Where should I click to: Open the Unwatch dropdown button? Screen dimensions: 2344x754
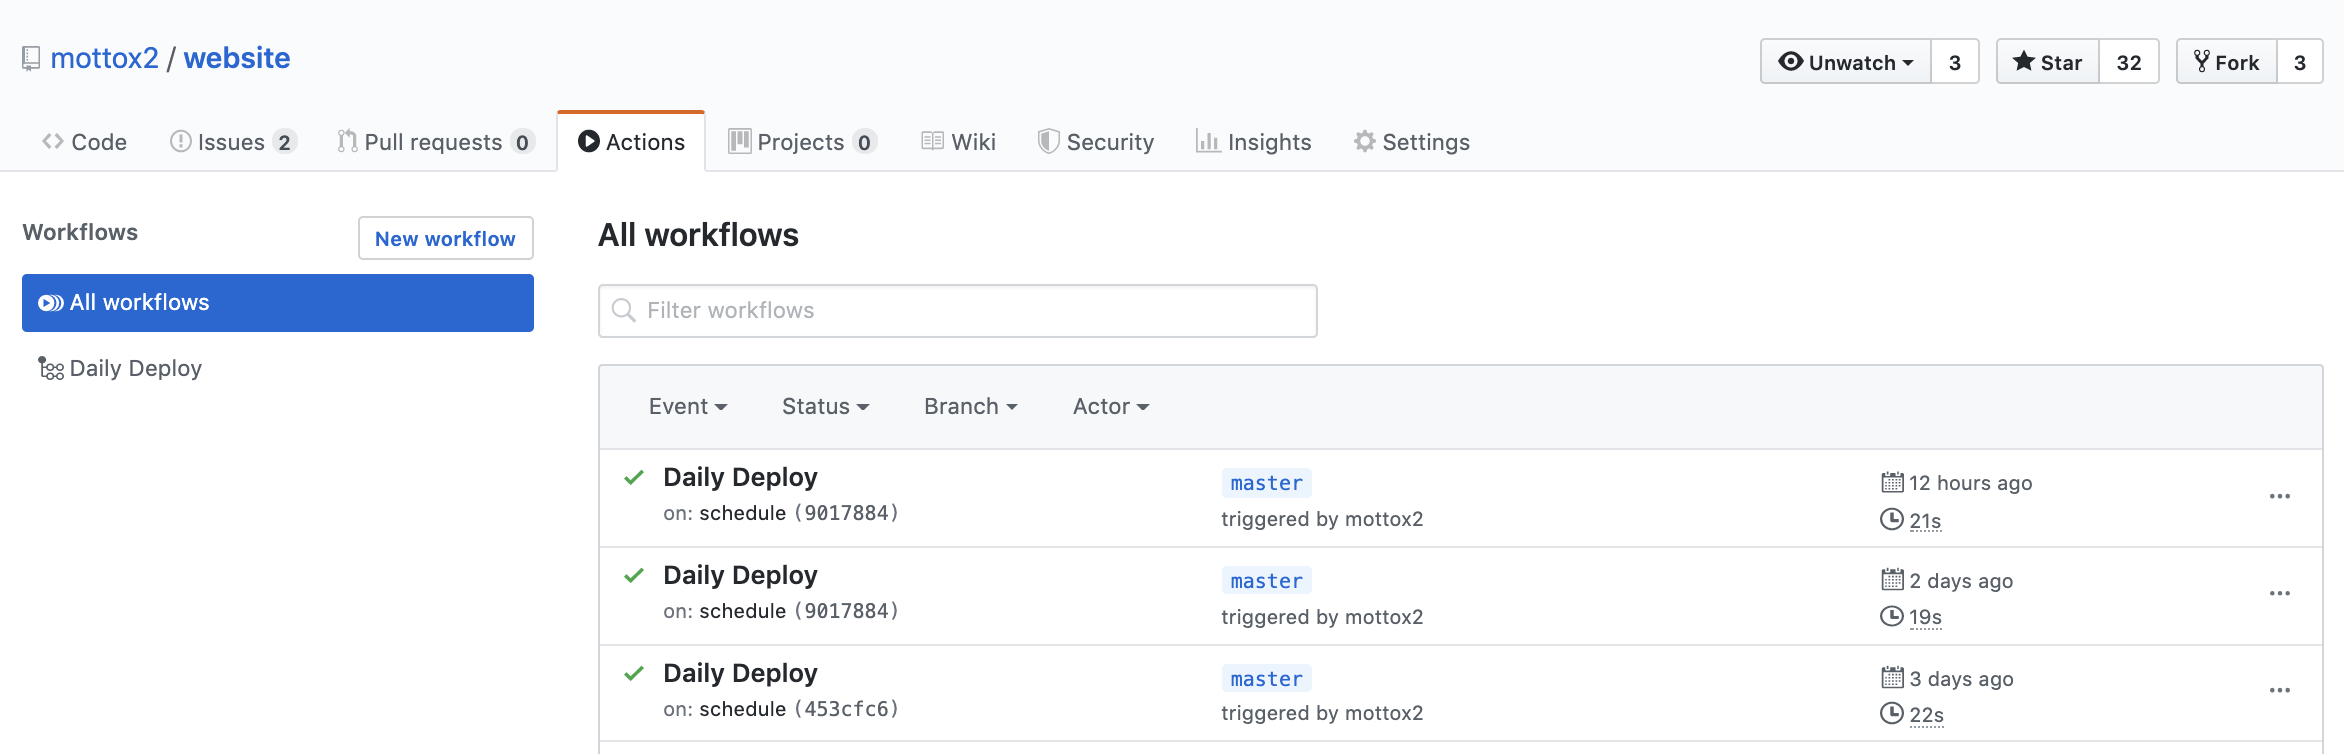(x=1846, y=62)
